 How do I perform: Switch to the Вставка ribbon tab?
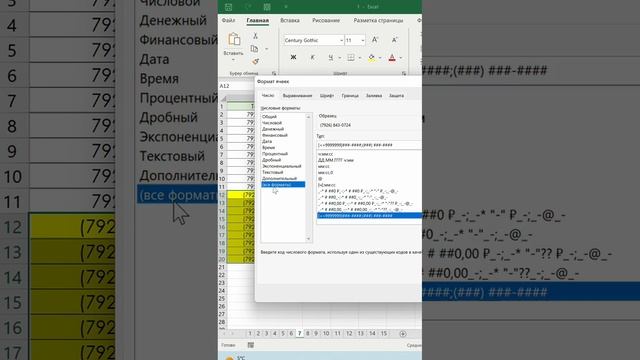coord(290,20)
